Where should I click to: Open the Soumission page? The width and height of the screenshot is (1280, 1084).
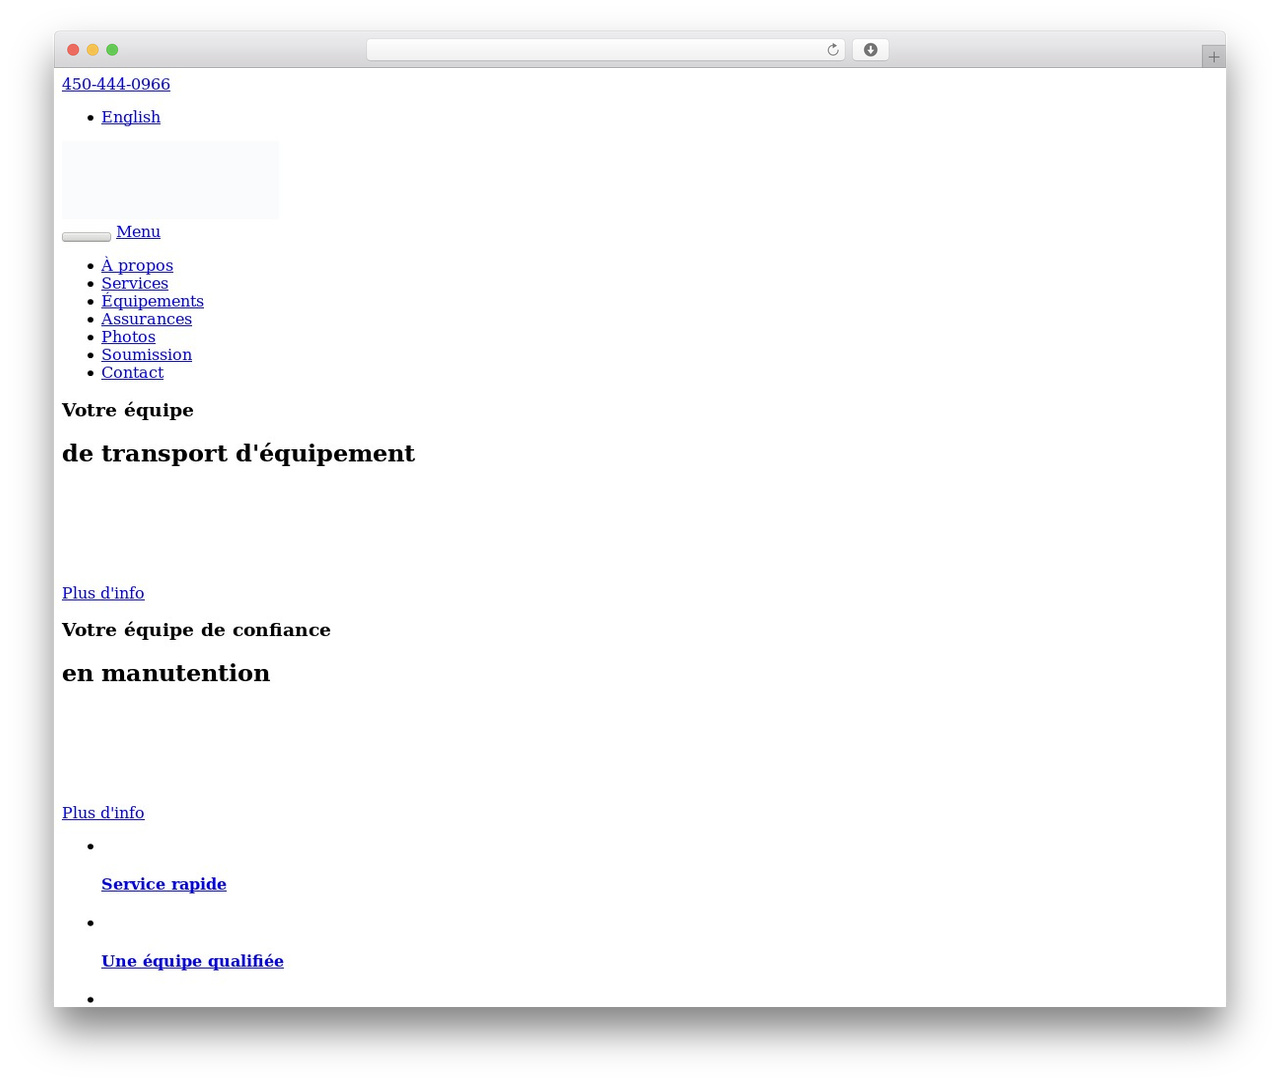[x=146, y=355]
